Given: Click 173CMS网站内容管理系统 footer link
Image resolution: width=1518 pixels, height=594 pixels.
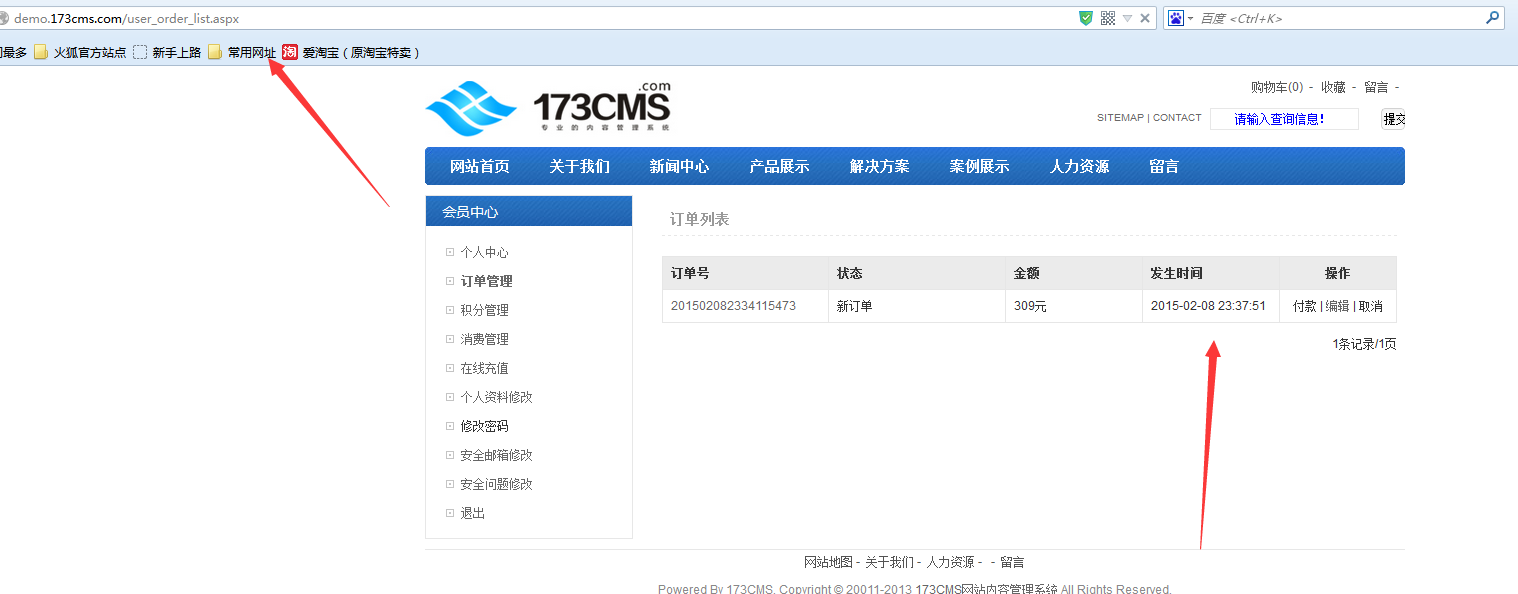Looking at the screenshot, I should (986, 588).
